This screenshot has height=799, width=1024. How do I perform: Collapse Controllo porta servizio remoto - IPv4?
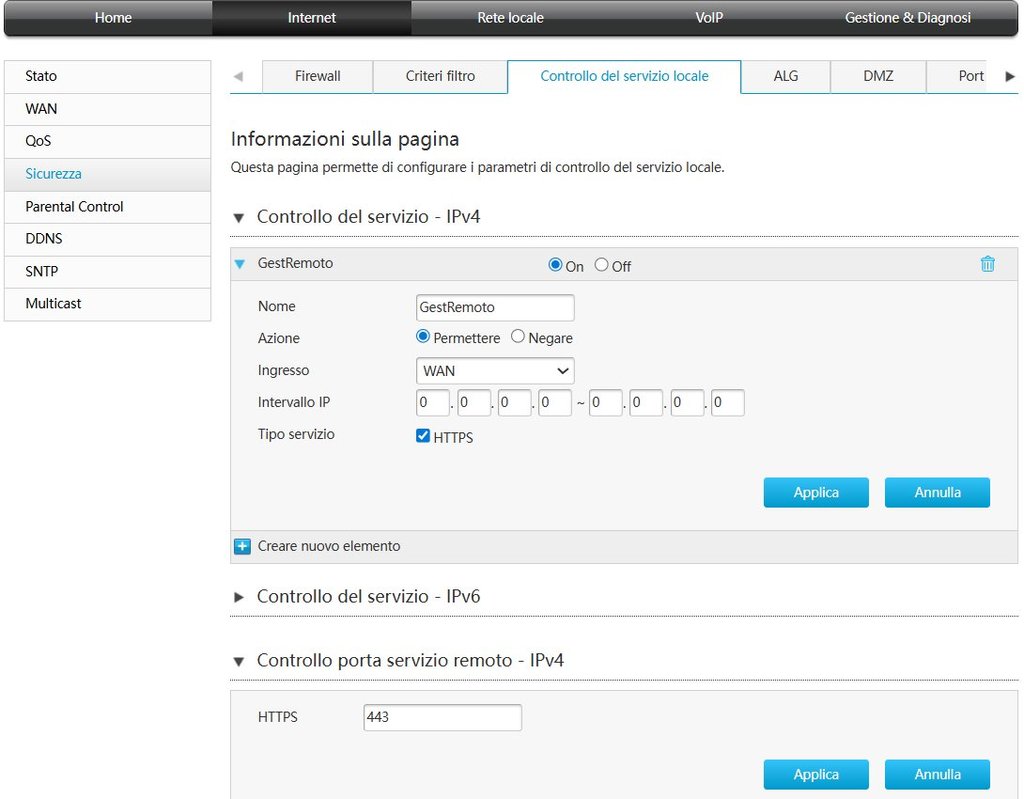(x=239, y=661)
